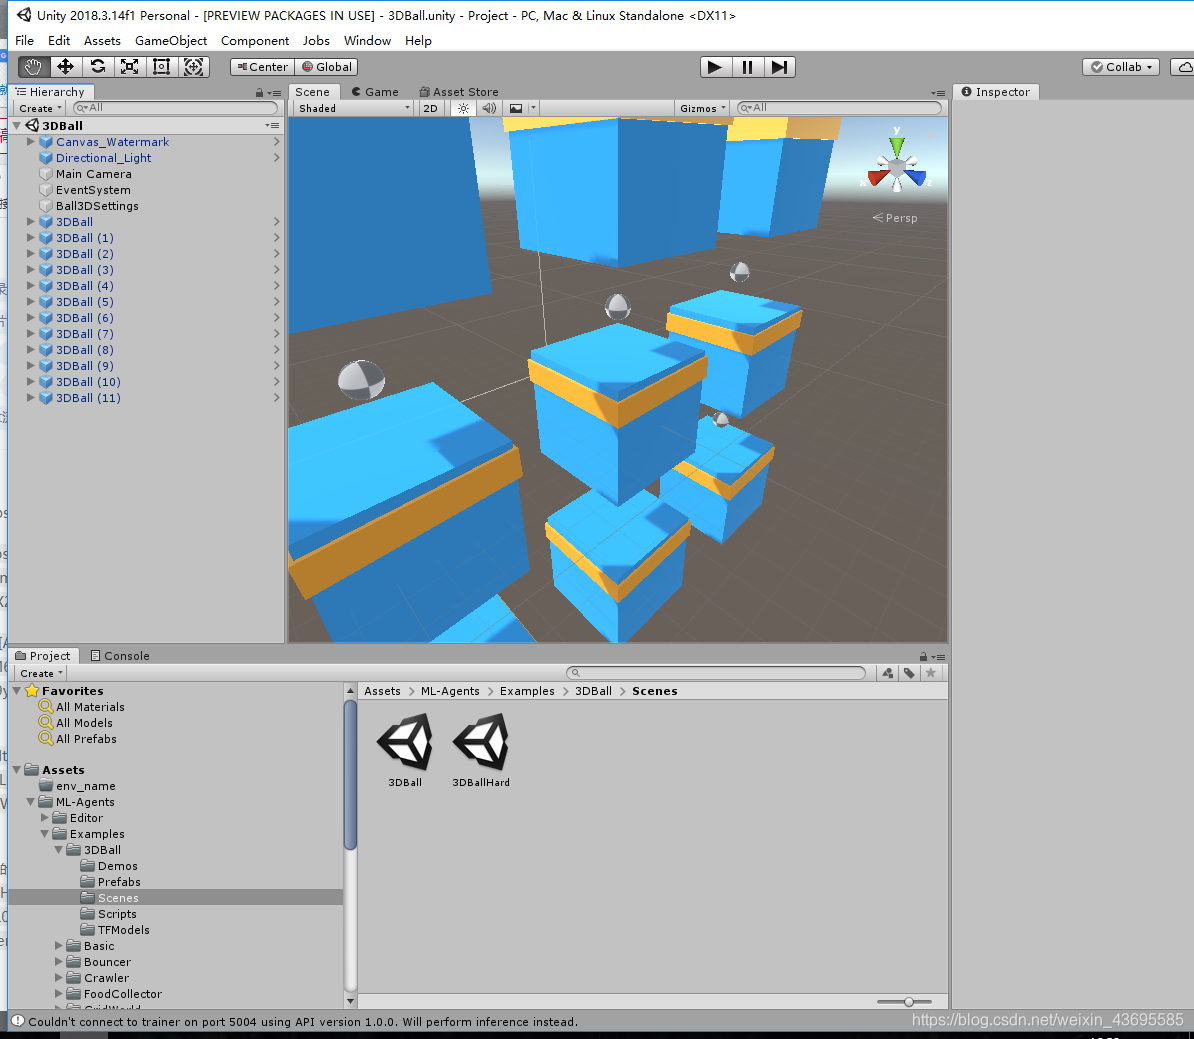Click the blue Z axis gizmo cone
The height and width of the screenshot is (1039, 1194).
point(916,177)
